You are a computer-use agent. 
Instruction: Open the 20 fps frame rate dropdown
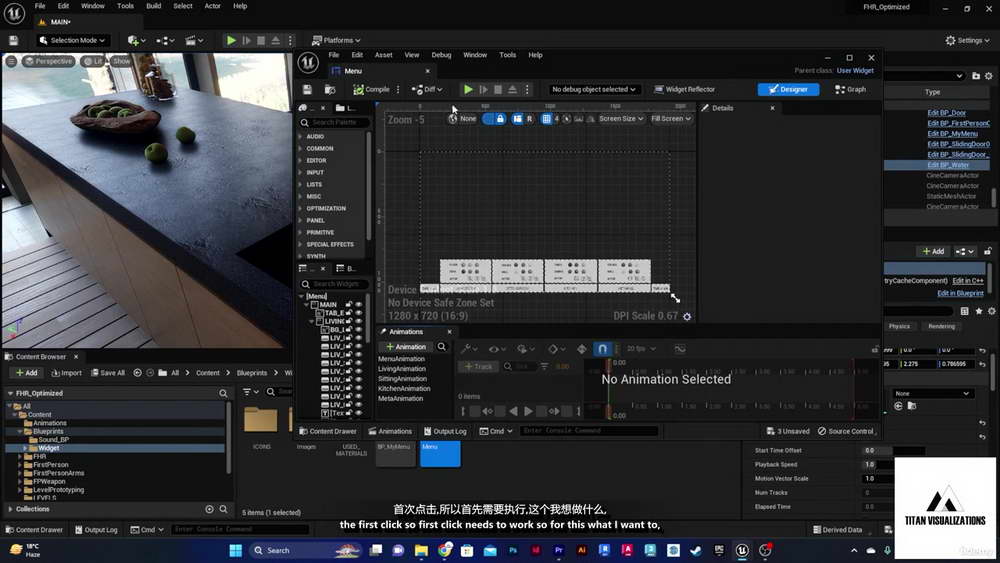tap(641, 349)
